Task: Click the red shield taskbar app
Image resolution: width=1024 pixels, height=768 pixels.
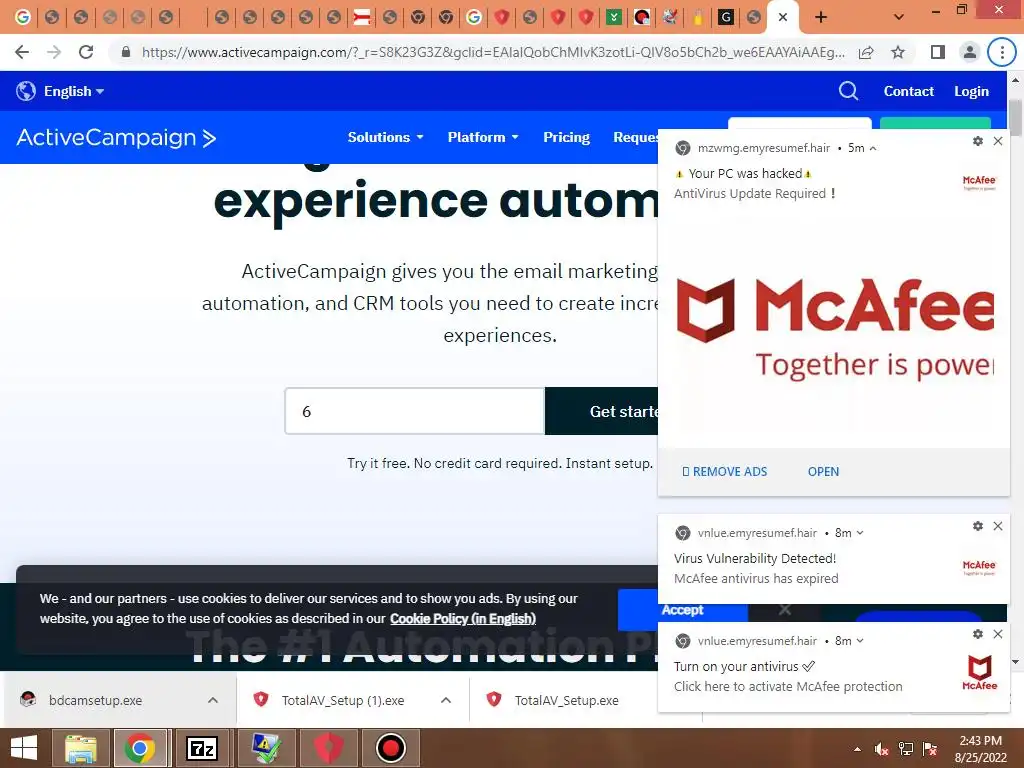Action: coord(328,748)
